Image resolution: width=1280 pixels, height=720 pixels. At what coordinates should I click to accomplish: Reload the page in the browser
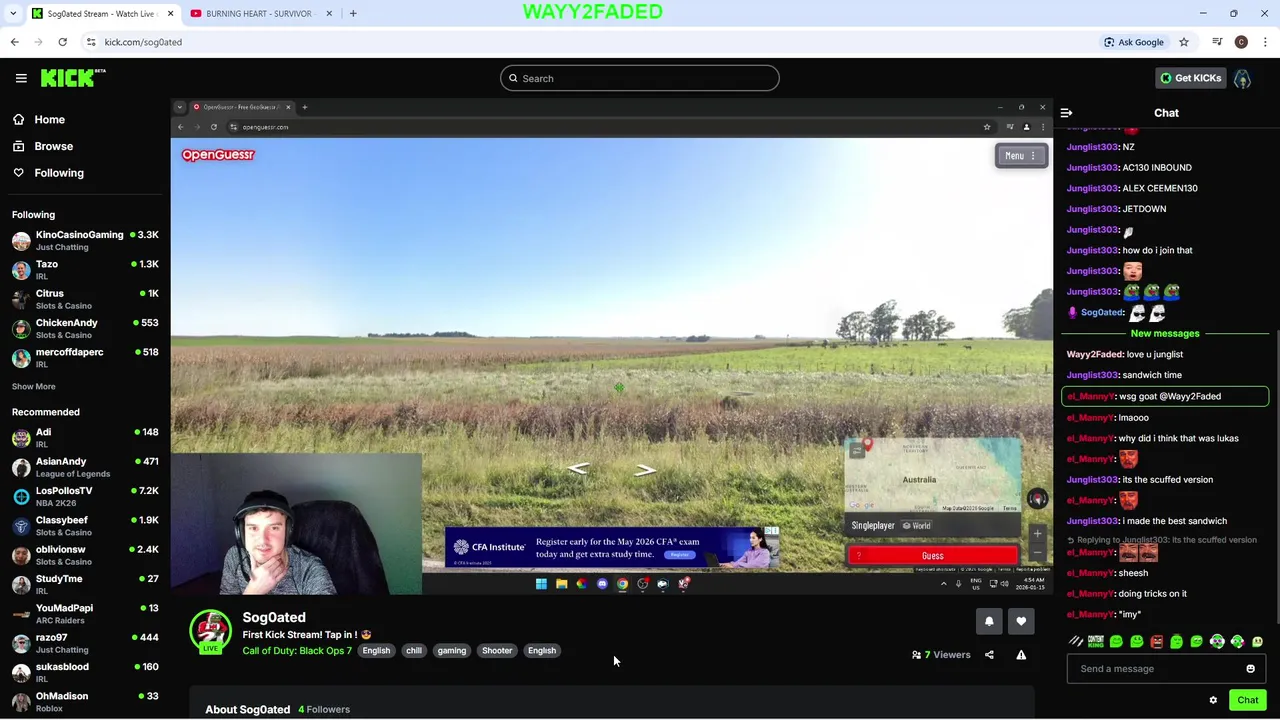(x=62, y=42)
